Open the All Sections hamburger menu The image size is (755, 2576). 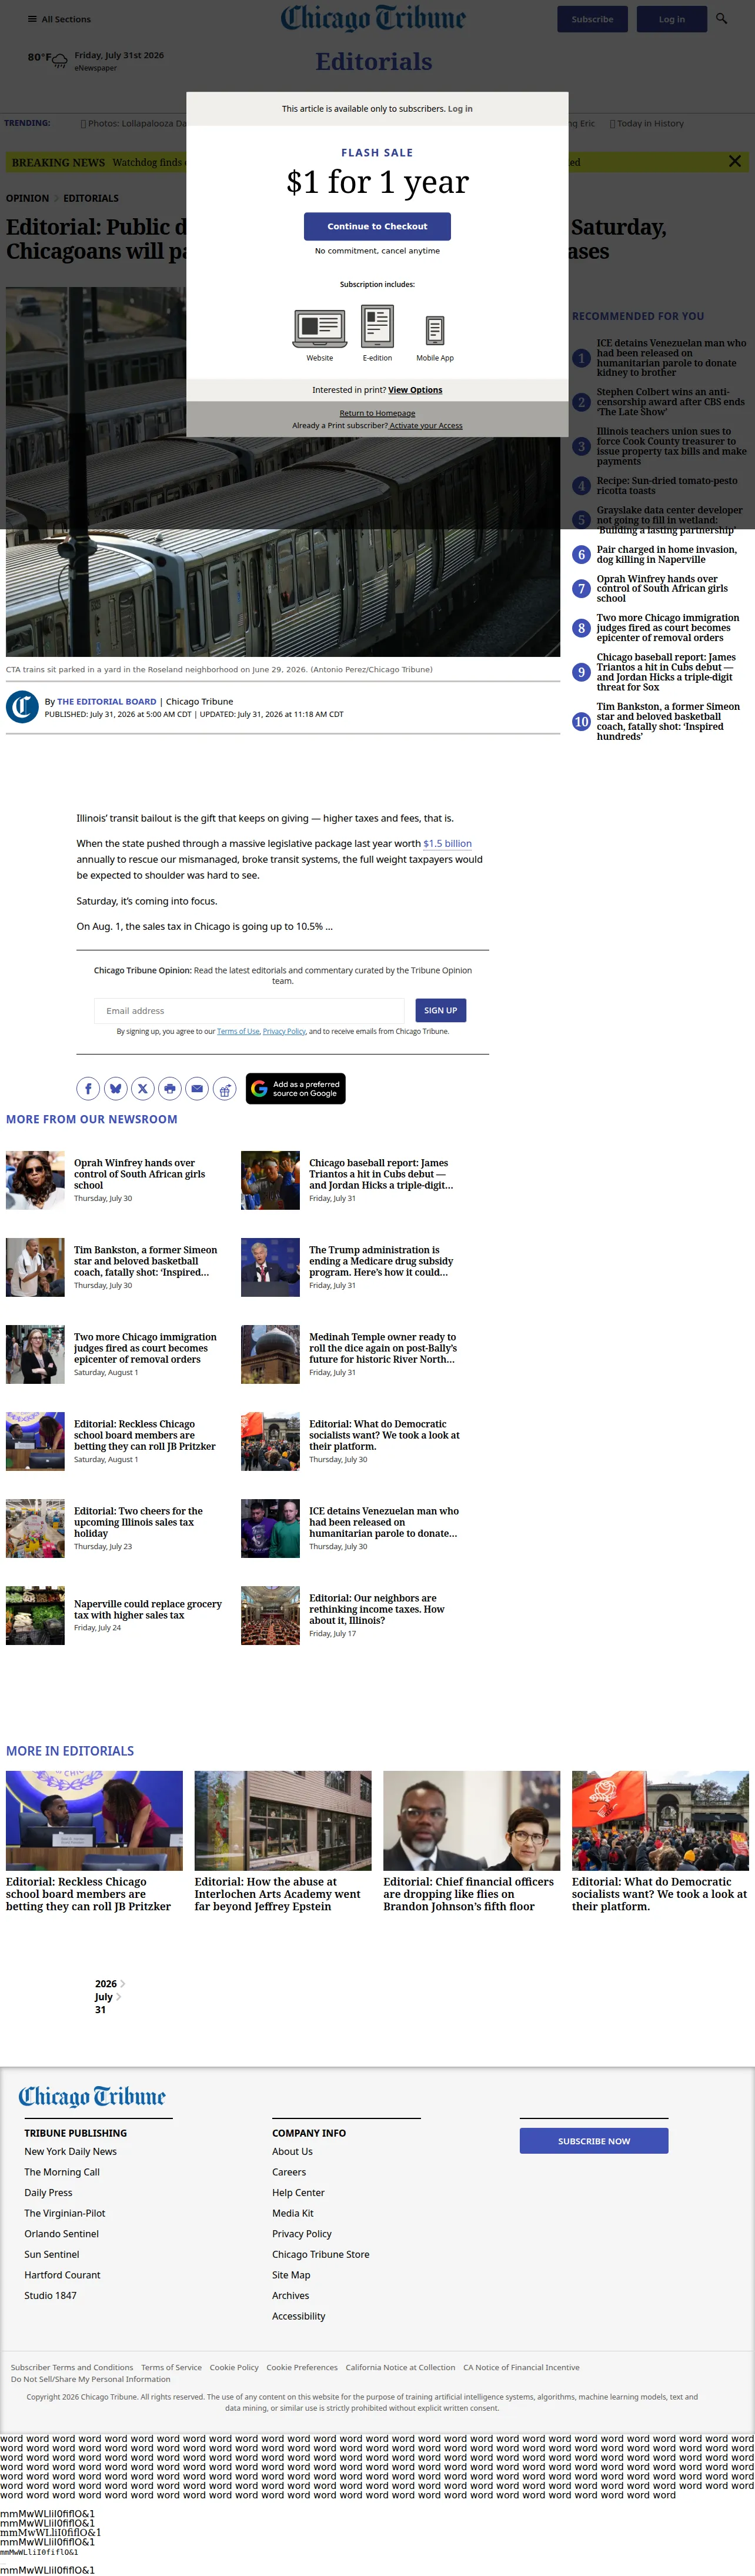coord(59,19)
